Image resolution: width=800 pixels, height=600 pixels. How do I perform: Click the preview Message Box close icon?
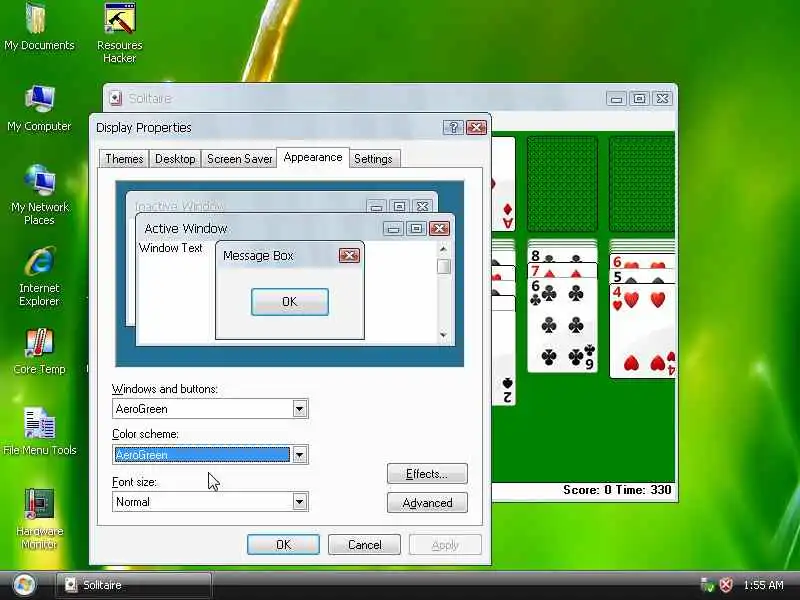[349, 255]
